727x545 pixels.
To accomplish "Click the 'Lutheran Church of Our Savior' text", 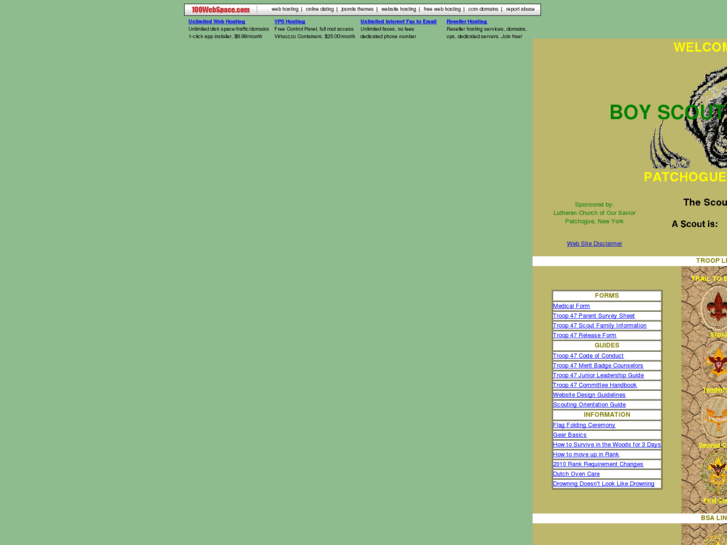I will (594, 213).
